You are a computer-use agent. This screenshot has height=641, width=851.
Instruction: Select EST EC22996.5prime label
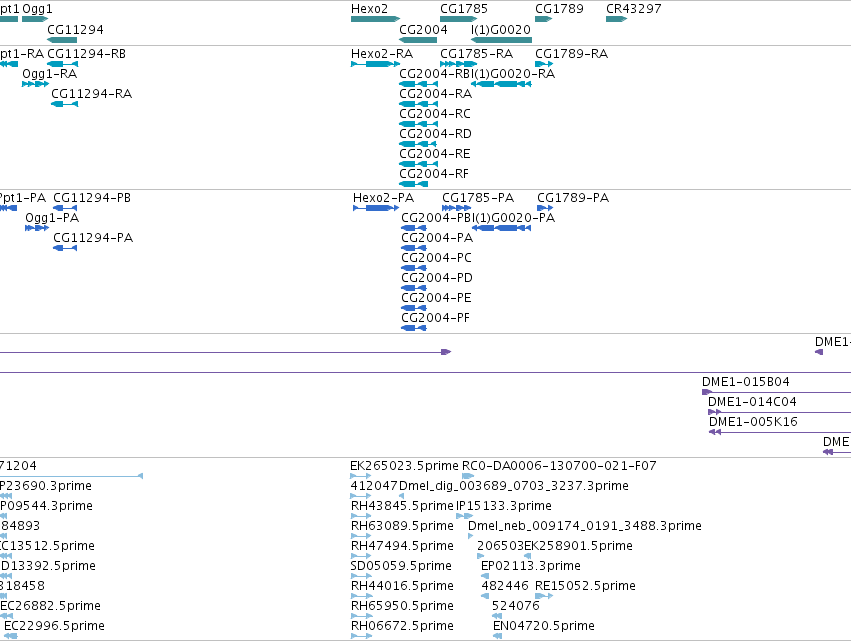click(54, 627)
